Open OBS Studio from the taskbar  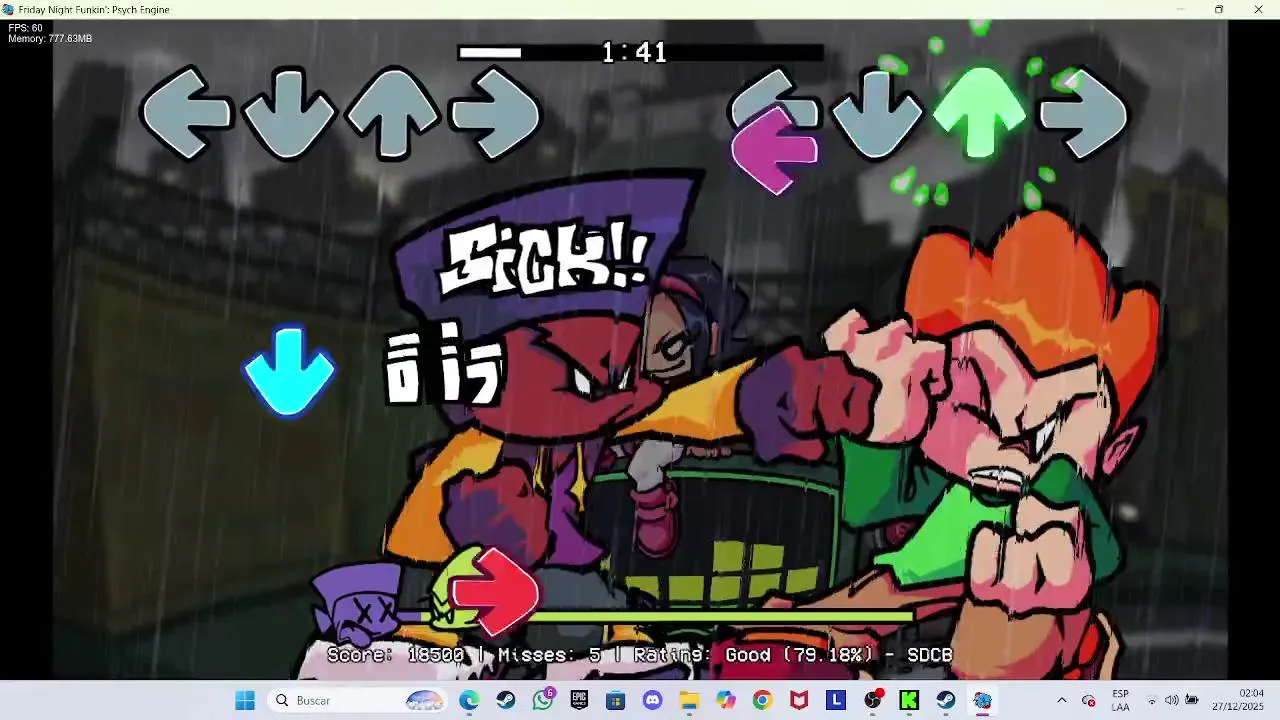point(873,700)
